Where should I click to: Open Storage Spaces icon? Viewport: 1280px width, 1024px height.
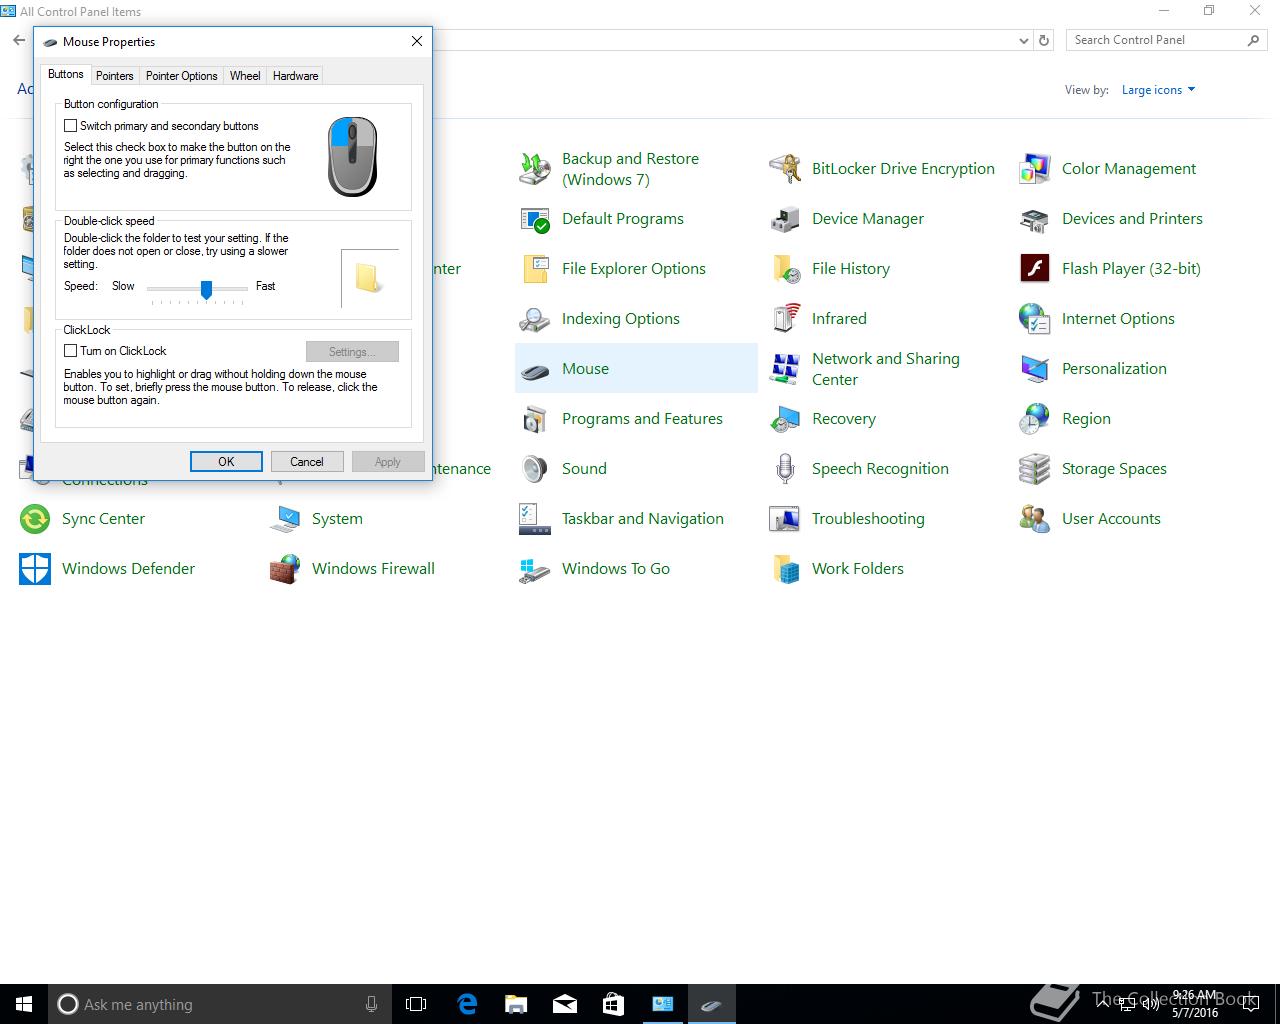click(1035, 469)
